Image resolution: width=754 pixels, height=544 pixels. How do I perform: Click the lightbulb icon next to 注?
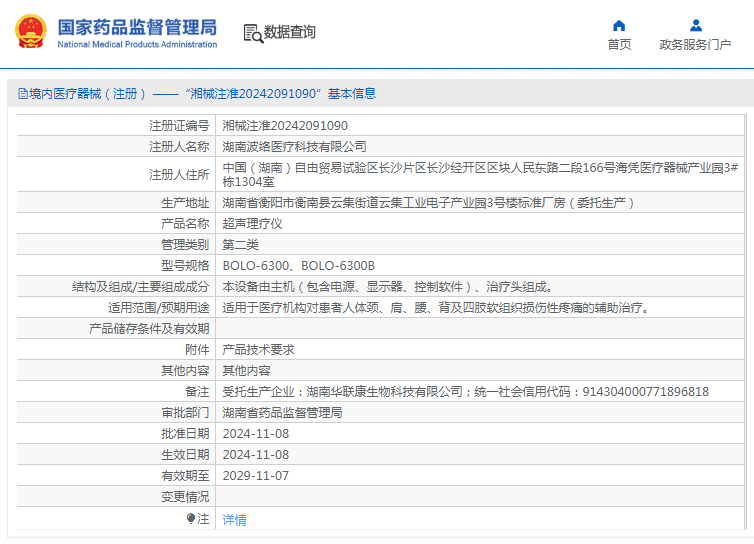(x=190, y=519)
